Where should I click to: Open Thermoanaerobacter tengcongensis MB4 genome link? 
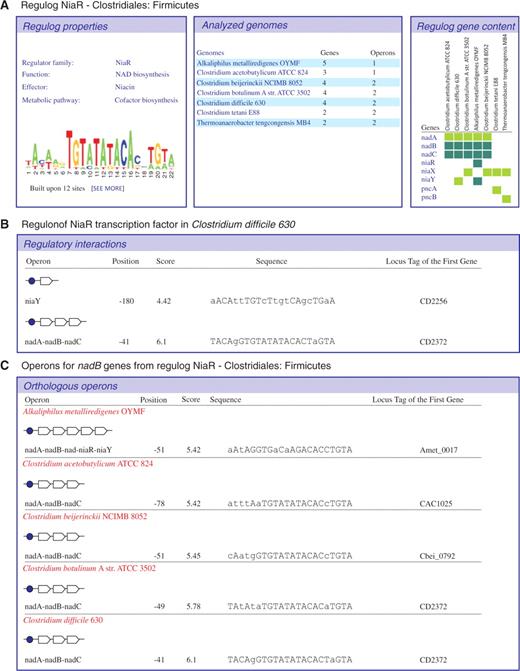click(x=253, y=123)
